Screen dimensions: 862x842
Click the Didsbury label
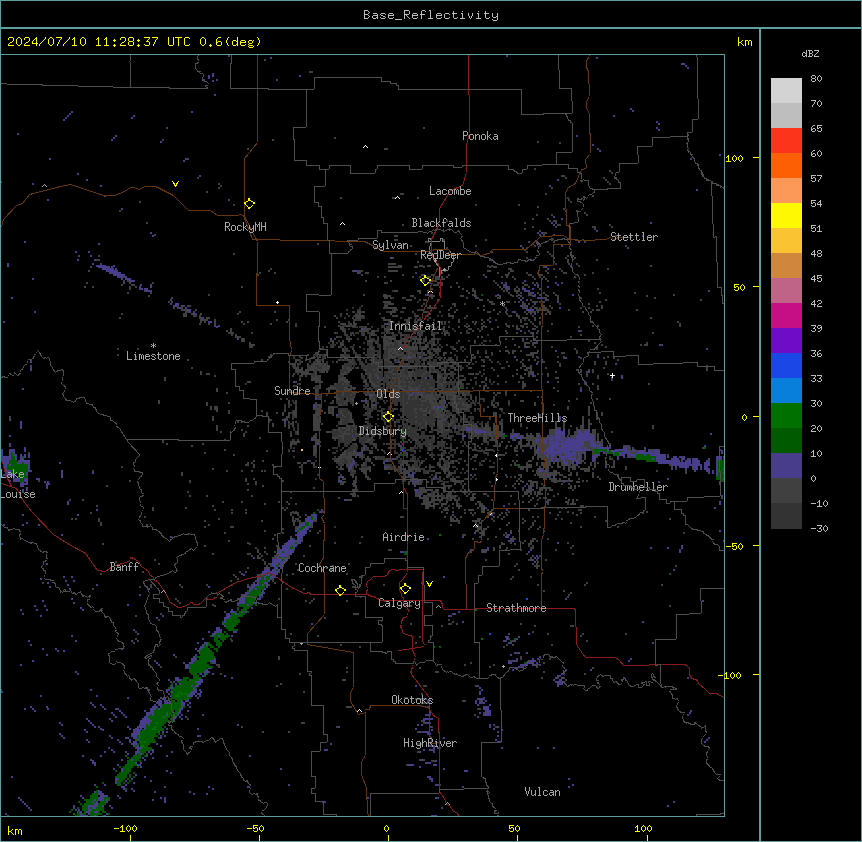[383, 431]
